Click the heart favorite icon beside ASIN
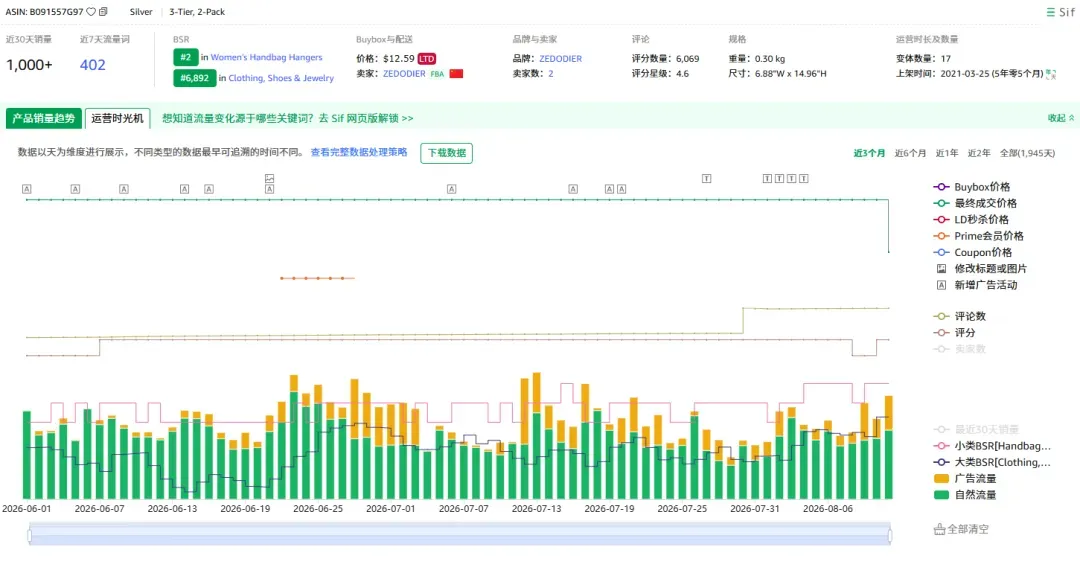This screenshot has width=1080, height=576. pos(91,12)
